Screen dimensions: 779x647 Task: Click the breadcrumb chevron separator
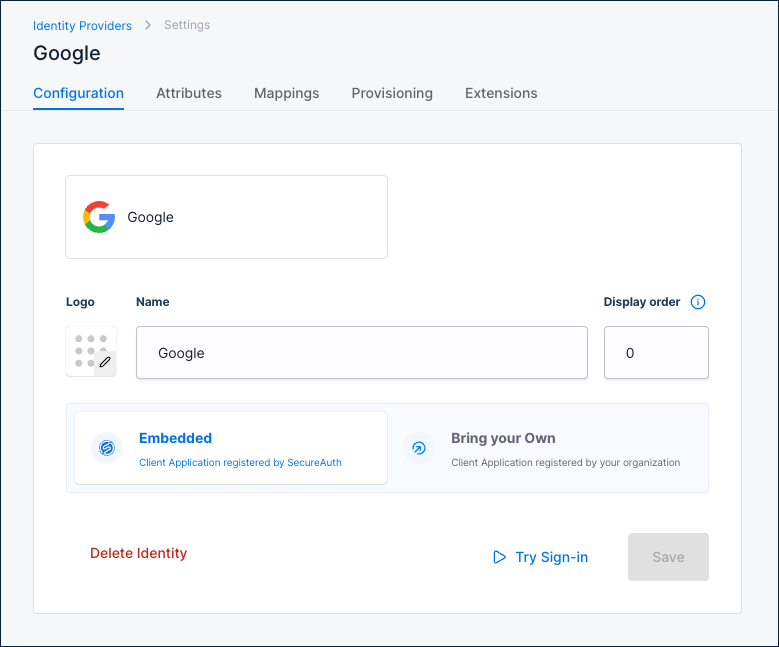pyautogui.click(x=148, y=25)
